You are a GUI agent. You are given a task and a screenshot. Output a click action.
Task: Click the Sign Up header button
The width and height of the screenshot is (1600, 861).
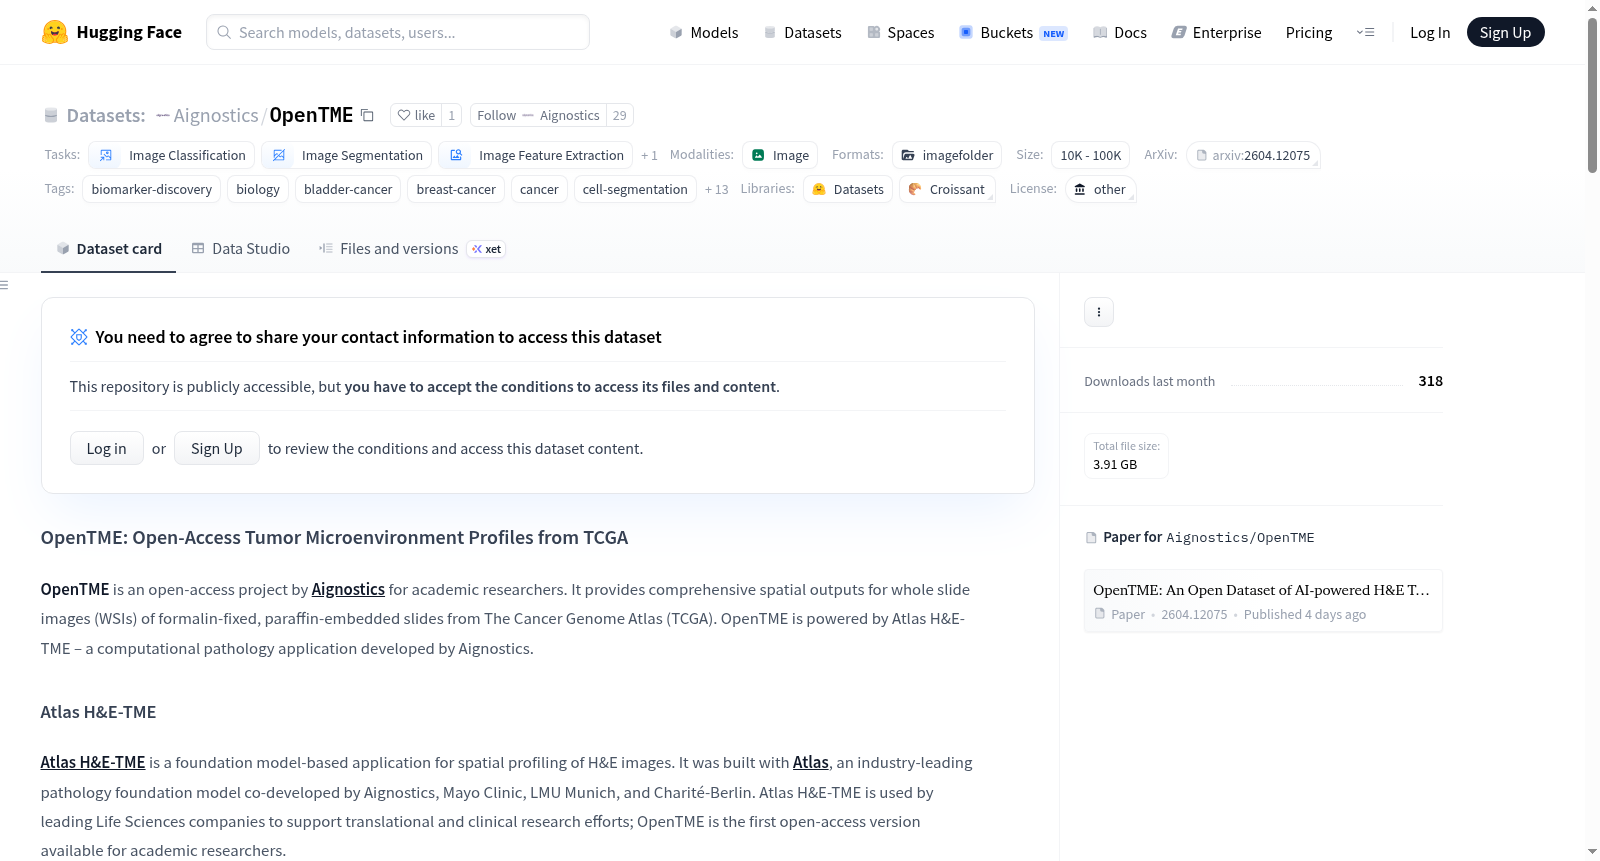(1505, 32)
